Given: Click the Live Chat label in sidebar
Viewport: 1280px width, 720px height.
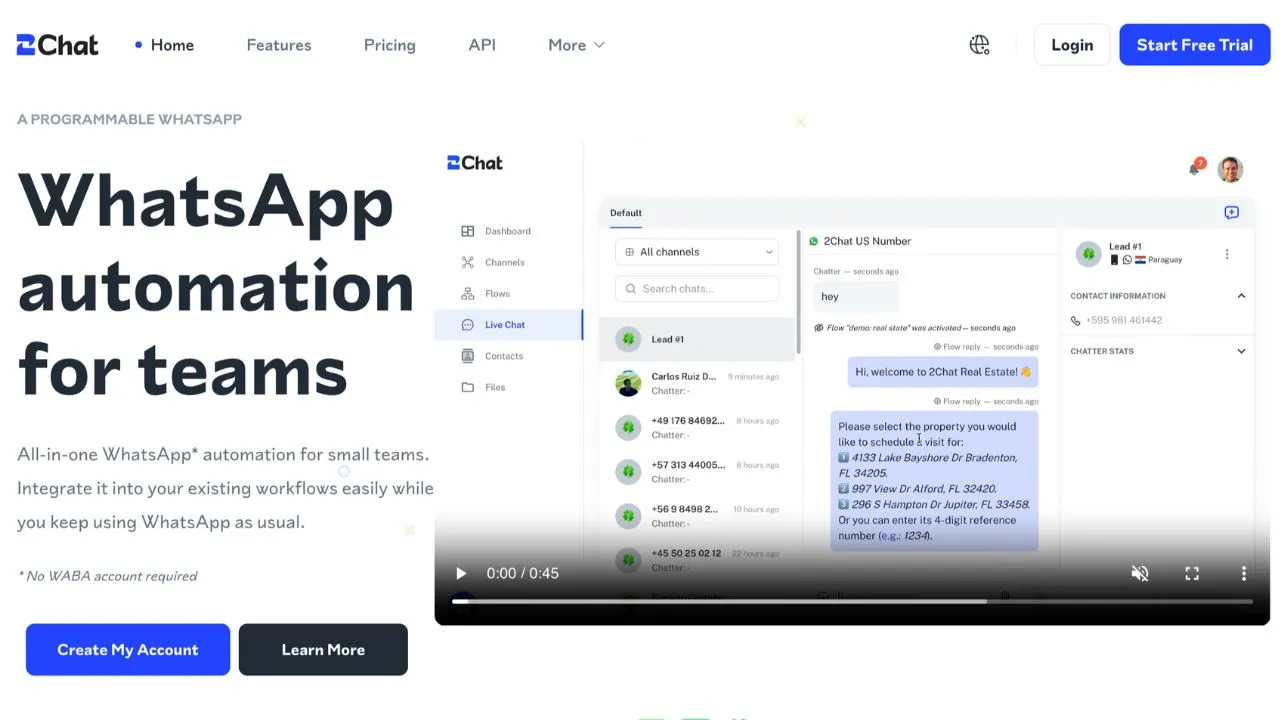Looking at the screenshot, I should click(505, 324).
